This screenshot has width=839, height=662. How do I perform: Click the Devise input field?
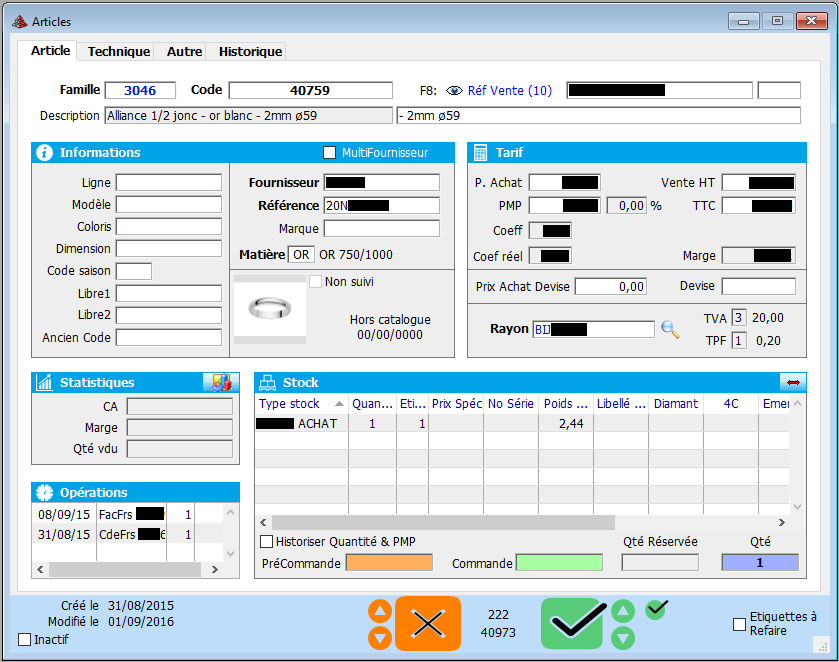click(759, 286)
